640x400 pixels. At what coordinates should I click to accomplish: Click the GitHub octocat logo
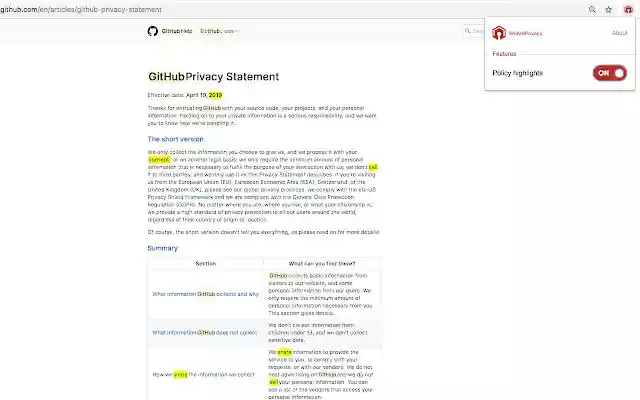tap(153, 31)
